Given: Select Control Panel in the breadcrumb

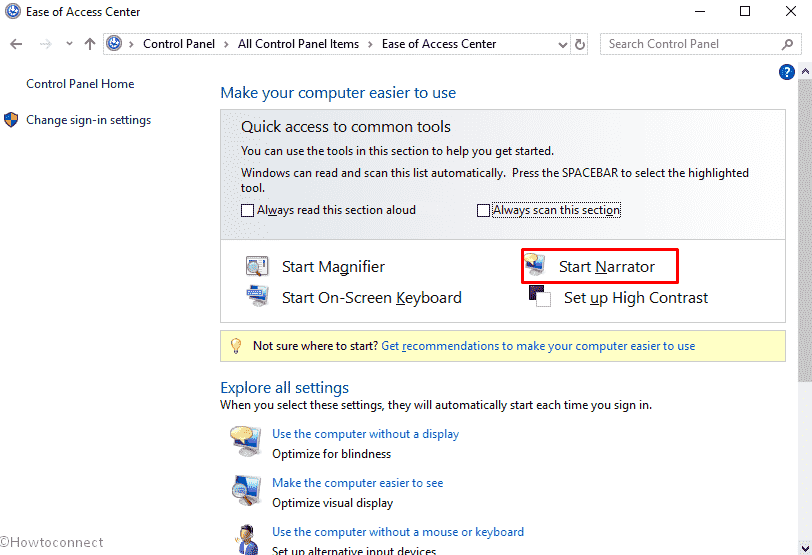Looking at the screenshot, I should tap(179, 44).
